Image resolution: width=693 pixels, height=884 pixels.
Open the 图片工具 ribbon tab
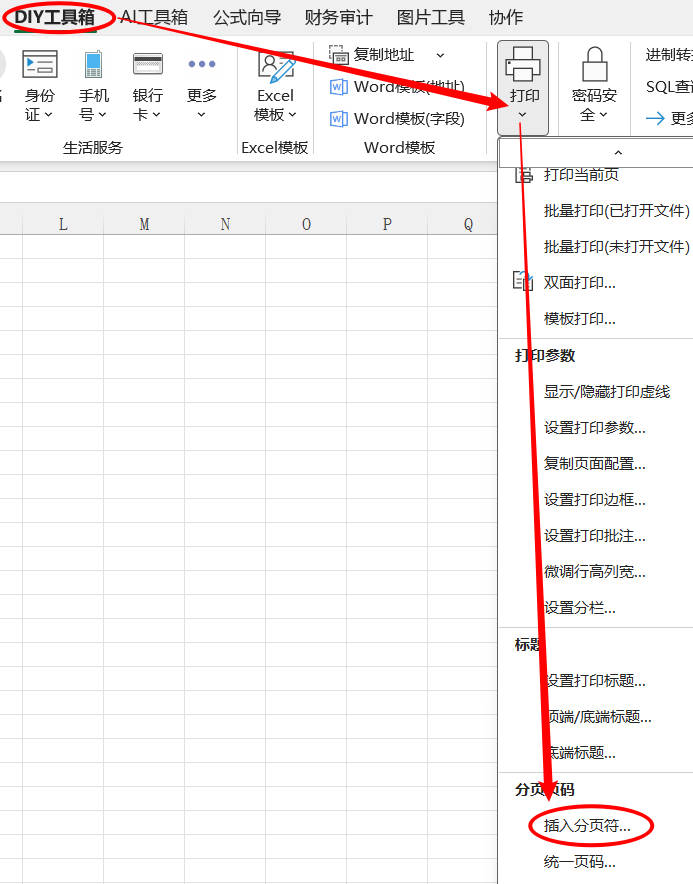pos(430,17)
